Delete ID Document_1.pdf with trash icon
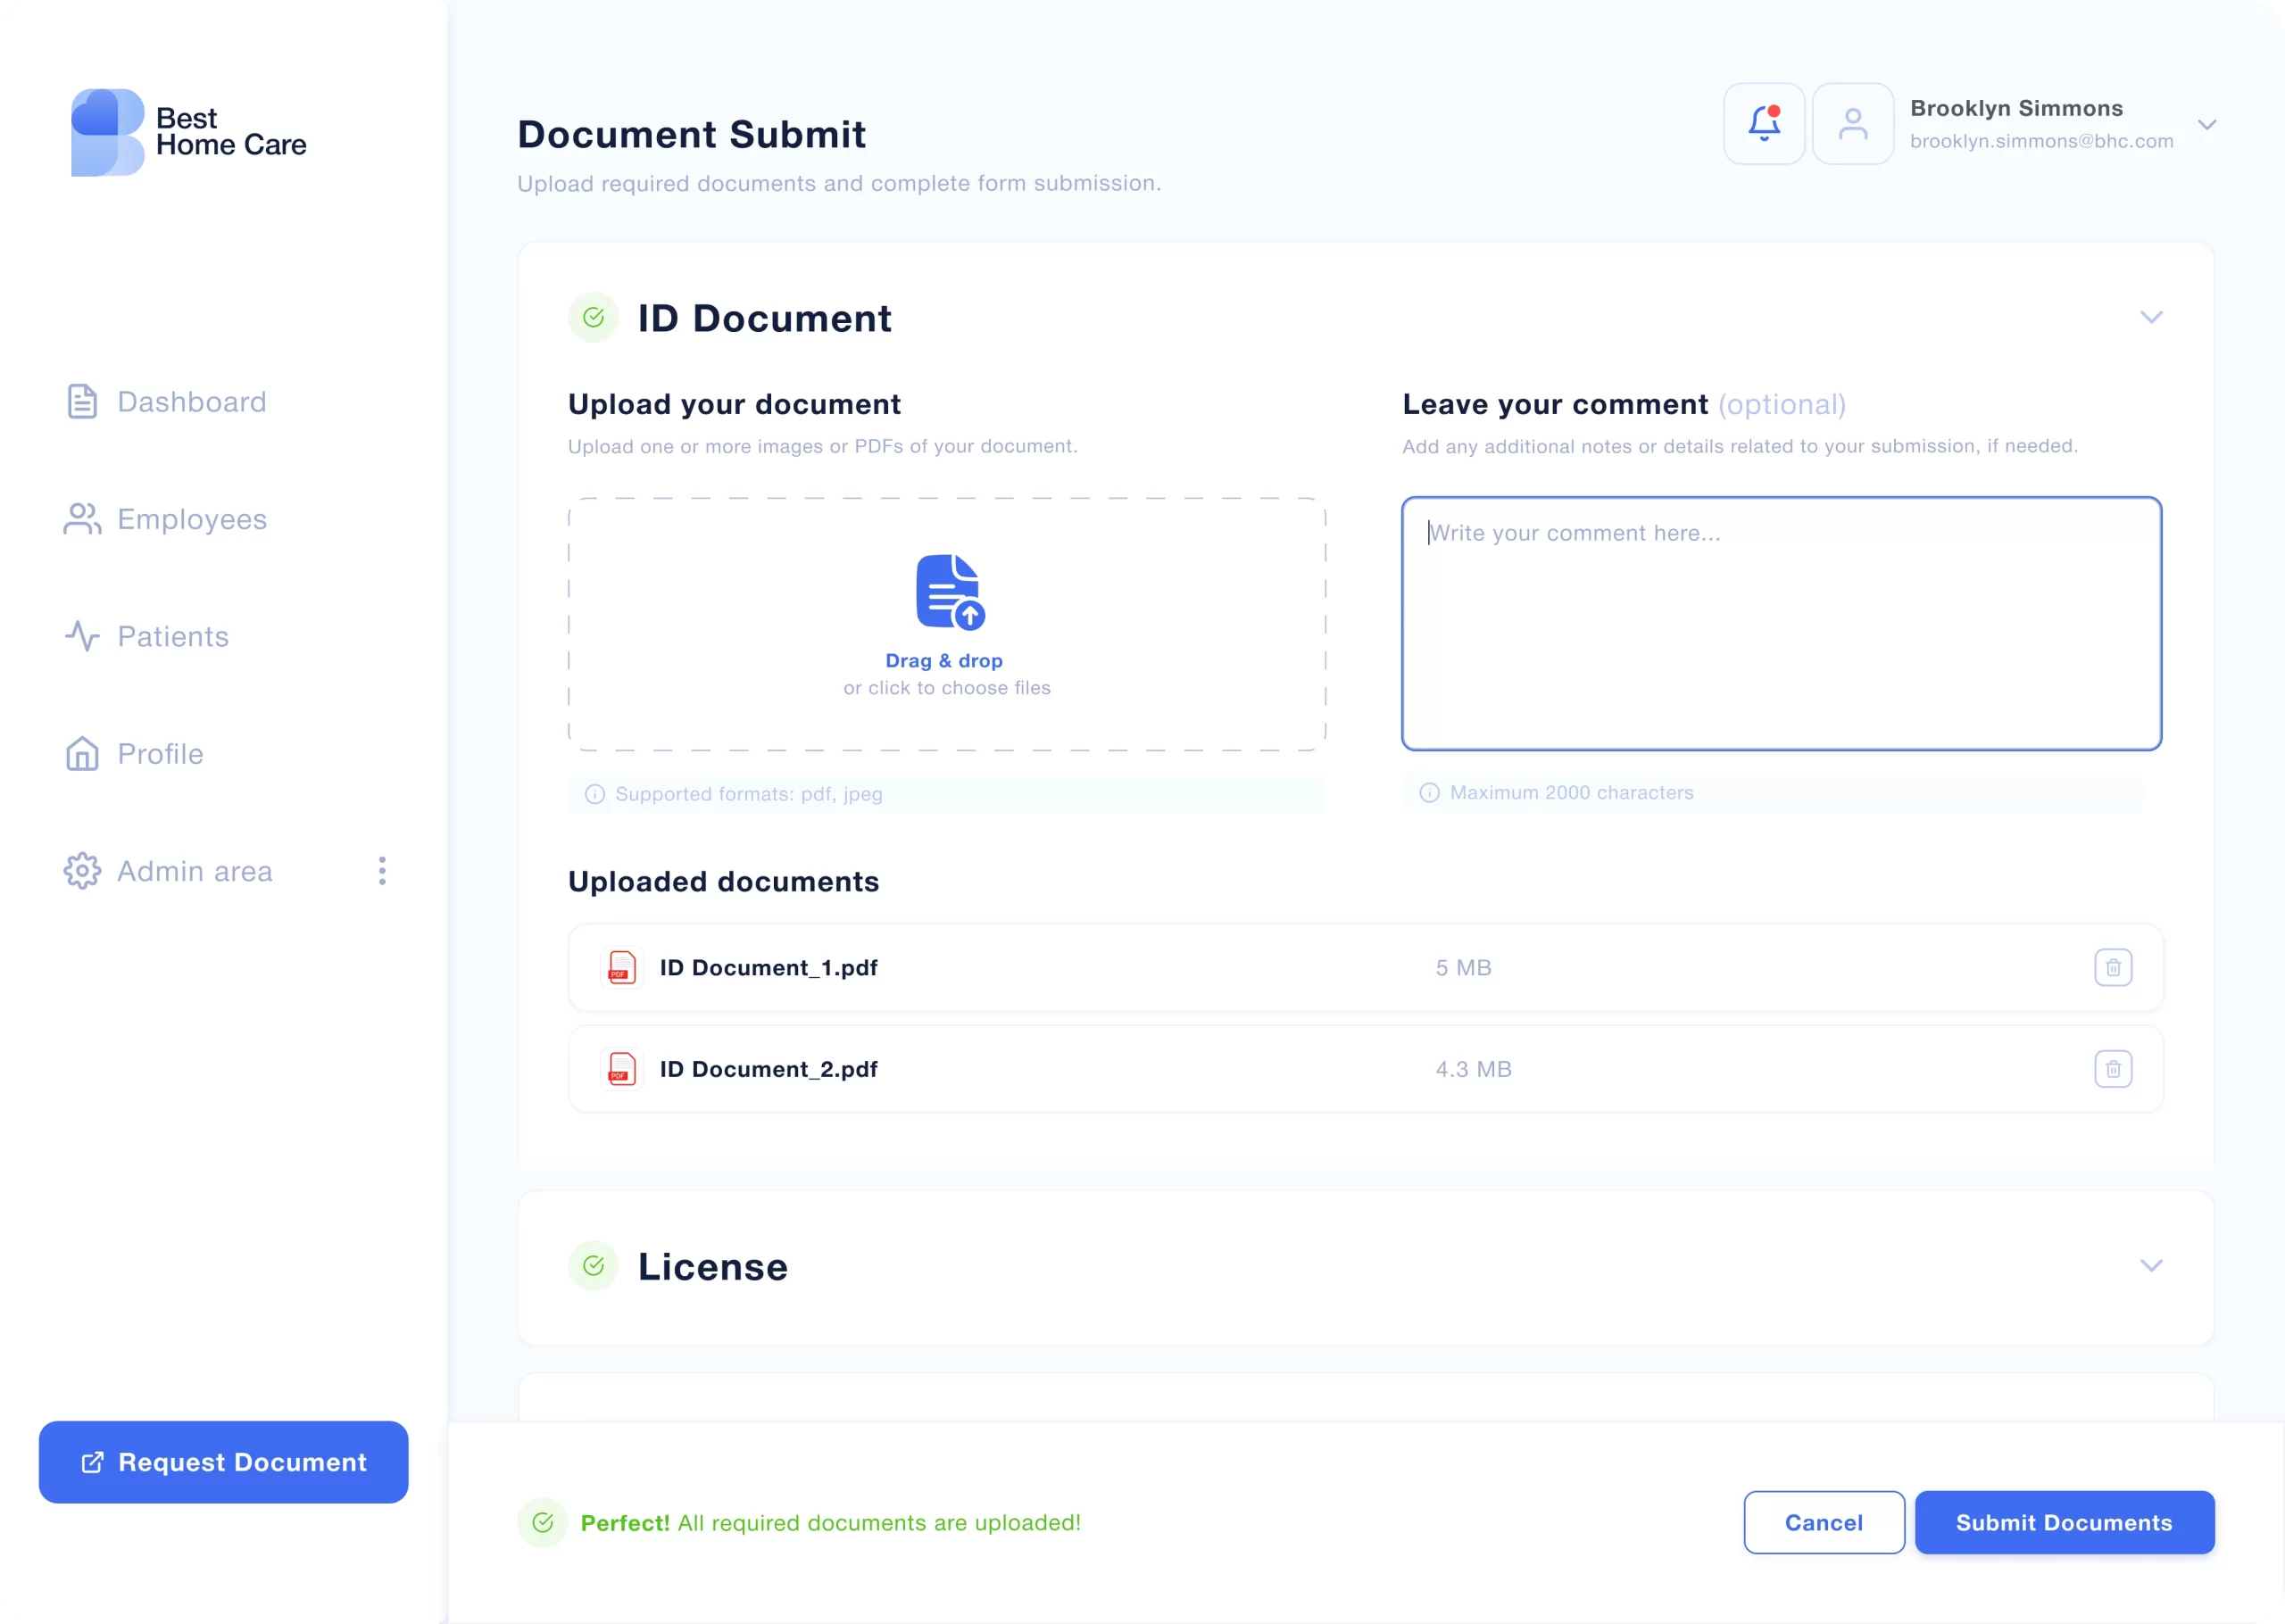The width and height of the screenshot is (2285, 1624). point(2112,967)
